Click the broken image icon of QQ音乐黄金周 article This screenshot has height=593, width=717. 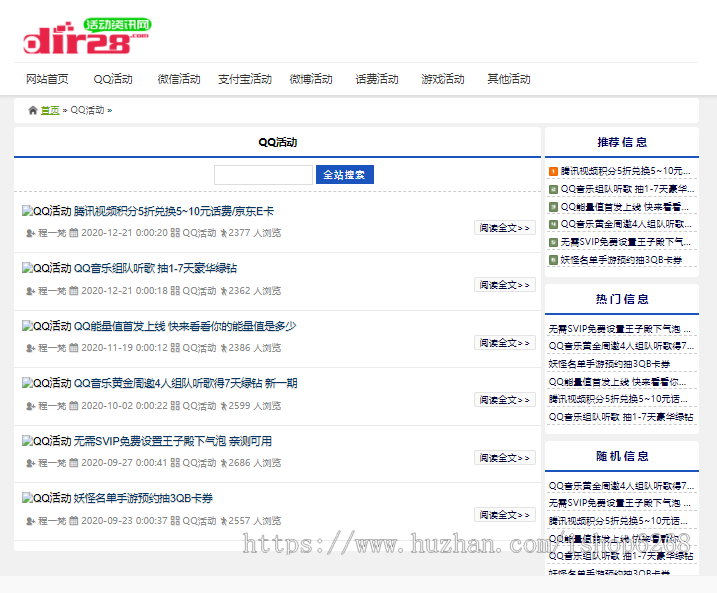coord(27,383)
